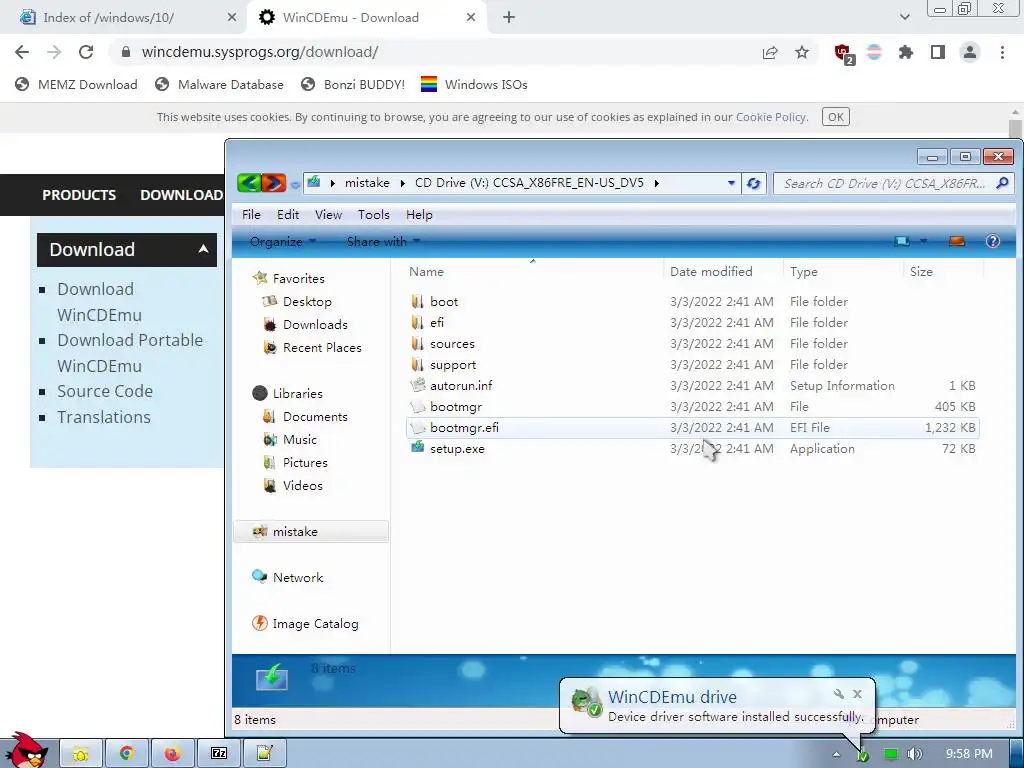Click the Angry Birds start button
This screenshot has height=768, width=1024.
pyautogui.click(x=26, y=750)
